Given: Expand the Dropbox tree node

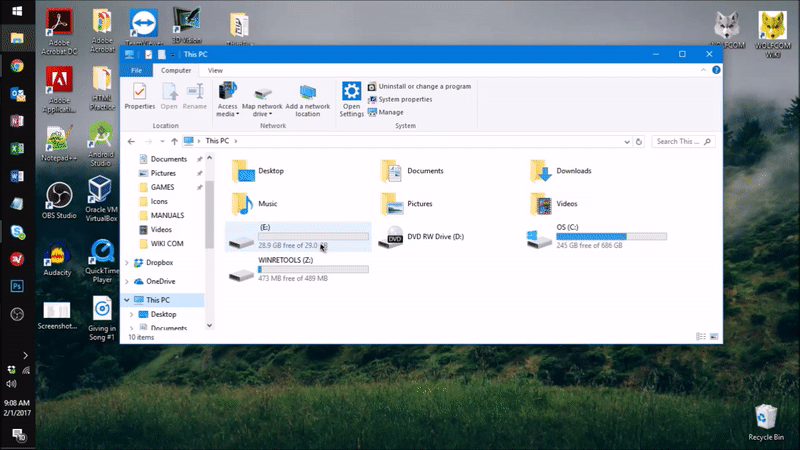Looking at the screenshot, I should (127, 263).
